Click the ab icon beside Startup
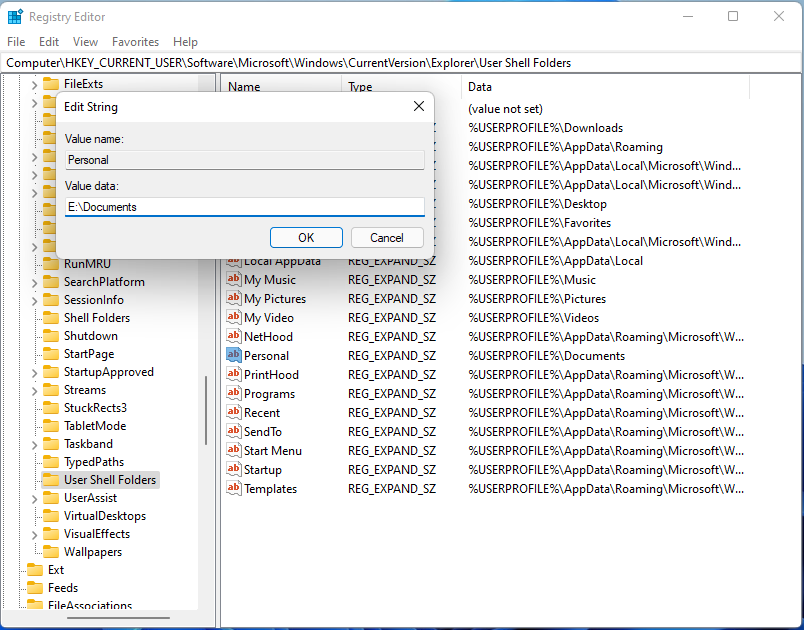The height and width of the screenshot is (630, 804). (234, 470)
